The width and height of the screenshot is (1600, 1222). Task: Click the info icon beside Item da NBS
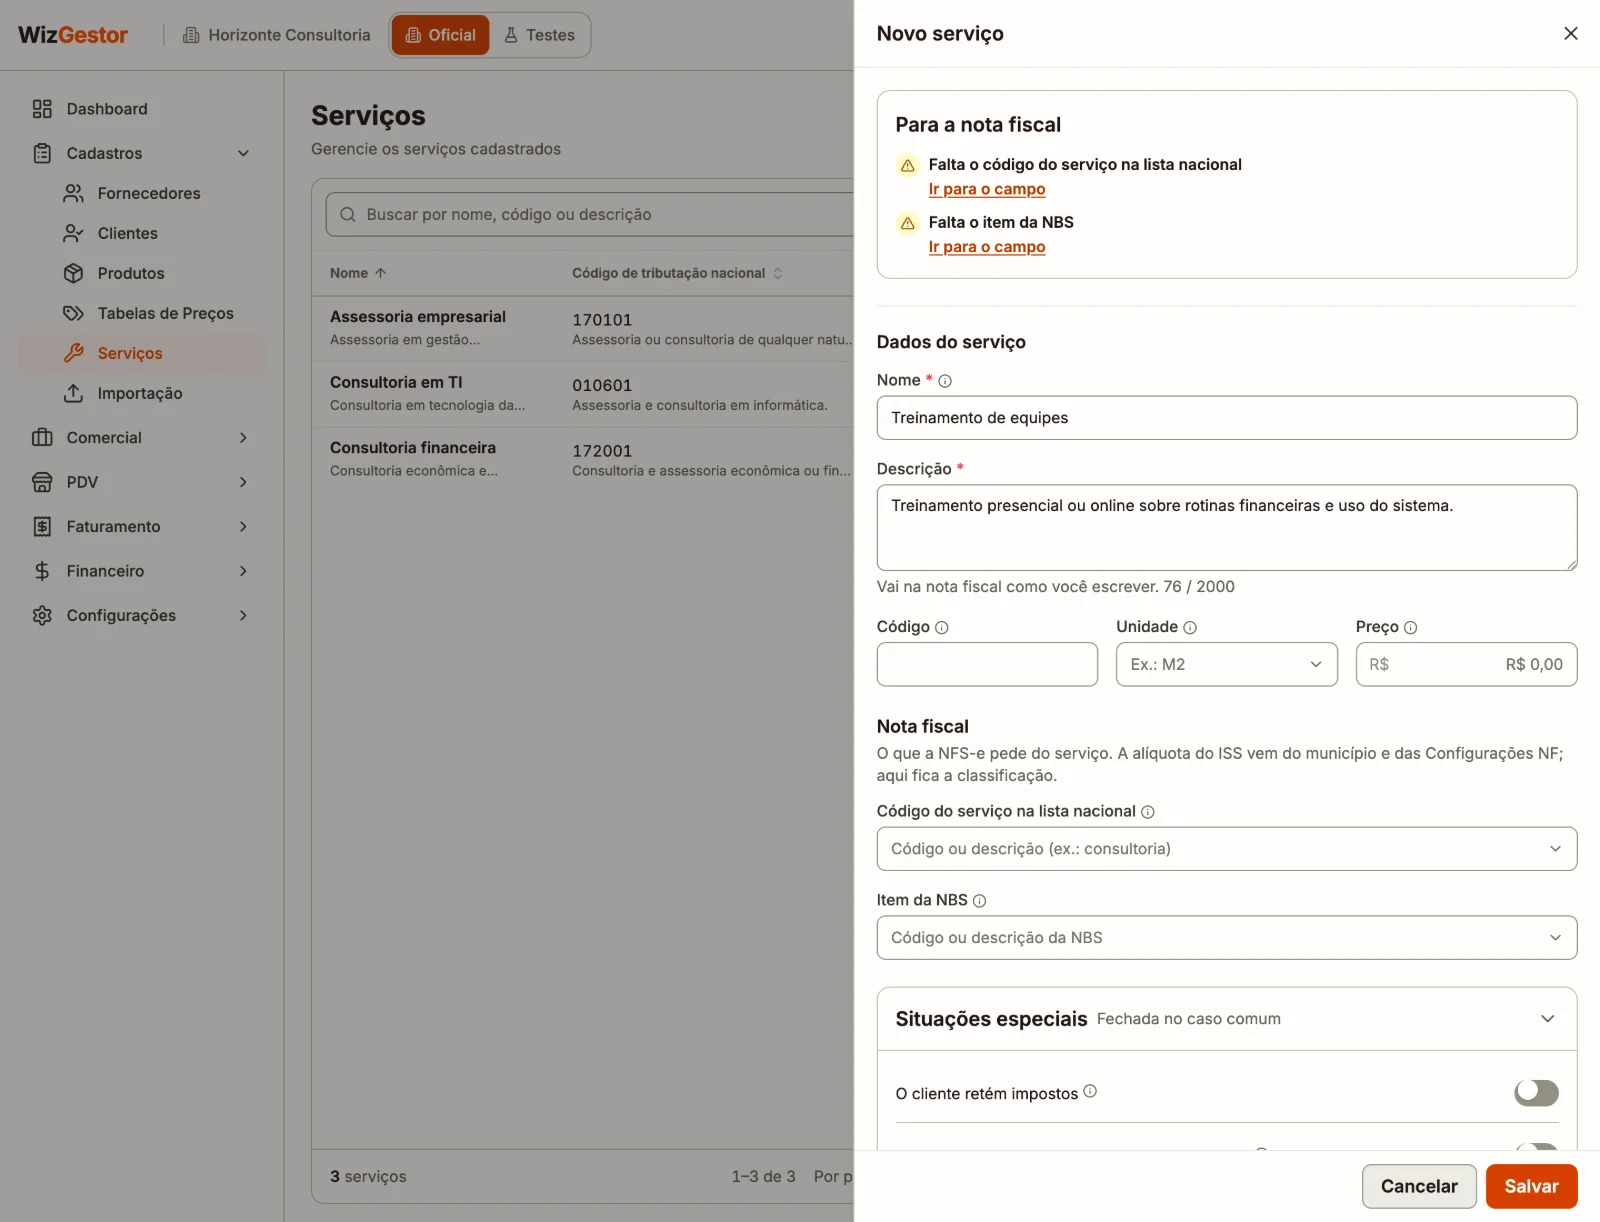(x=980, y=901)
